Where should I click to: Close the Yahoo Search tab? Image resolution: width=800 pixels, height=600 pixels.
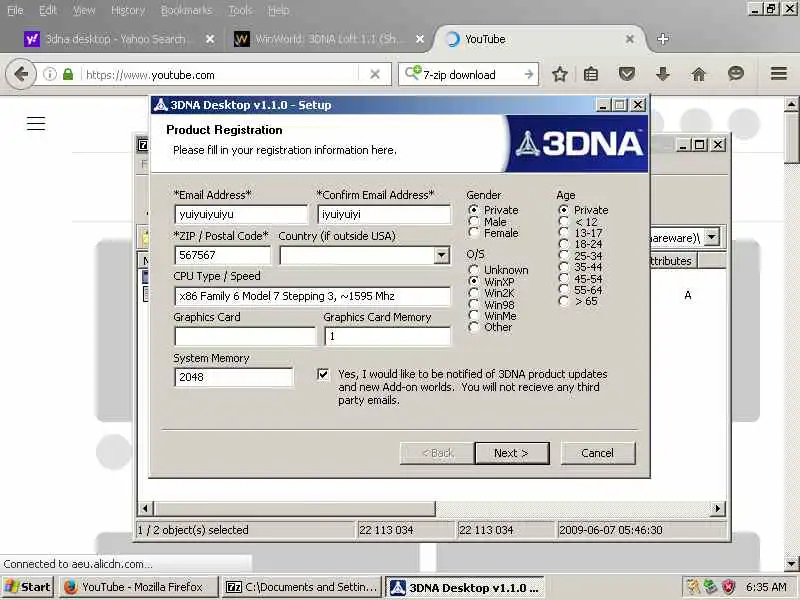point(210,39)
